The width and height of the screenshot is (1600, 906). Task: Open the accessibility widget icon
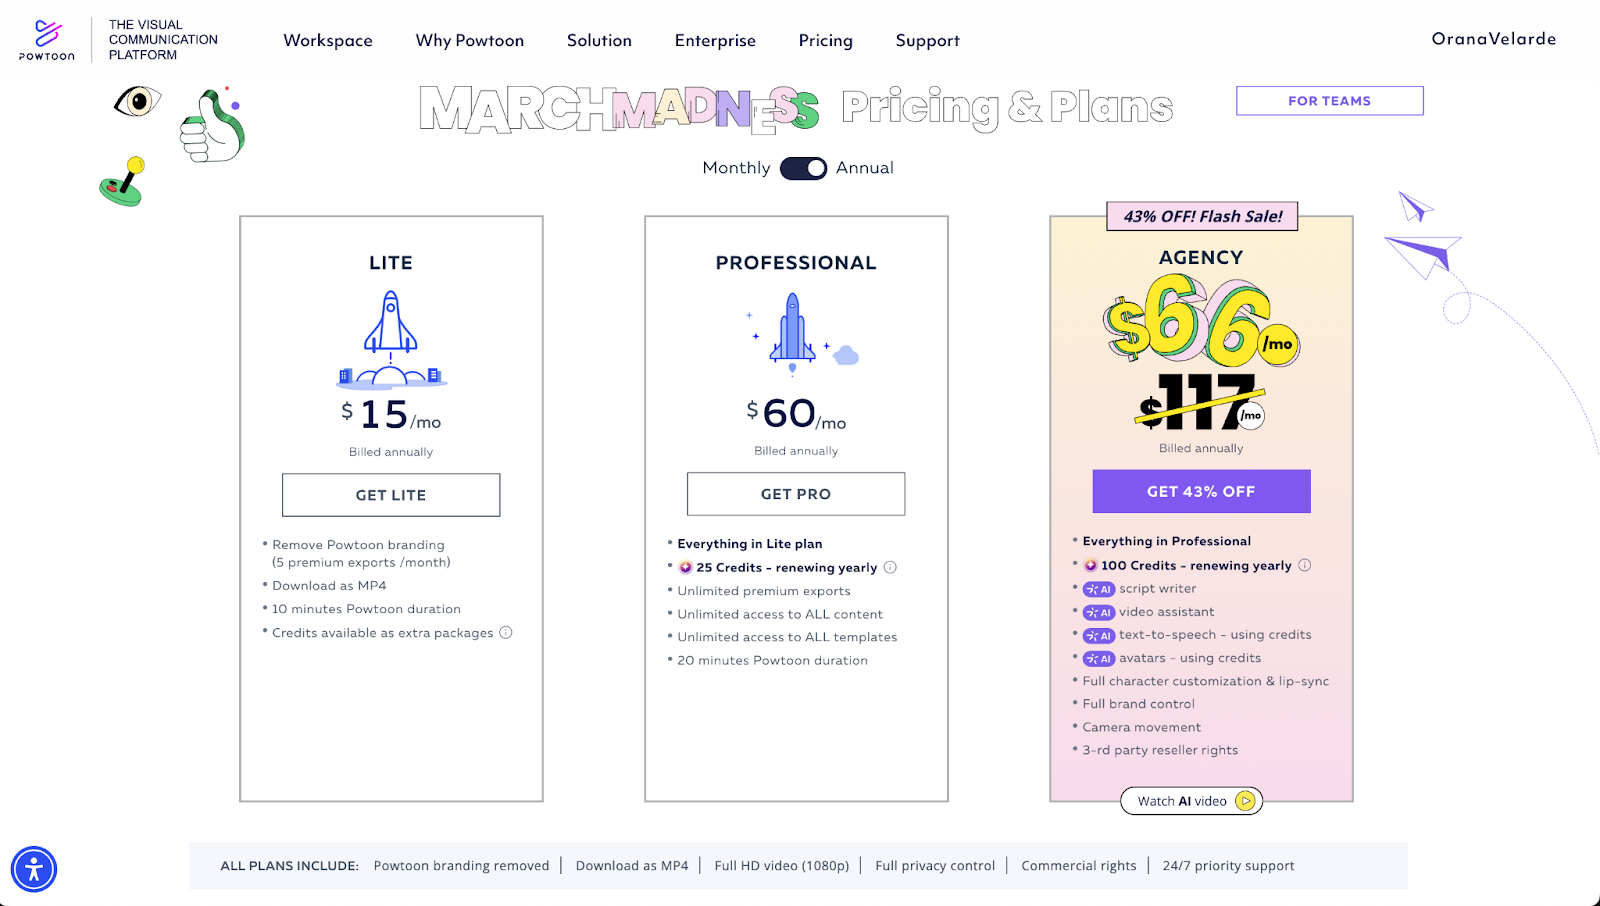(x=36, y=869)
